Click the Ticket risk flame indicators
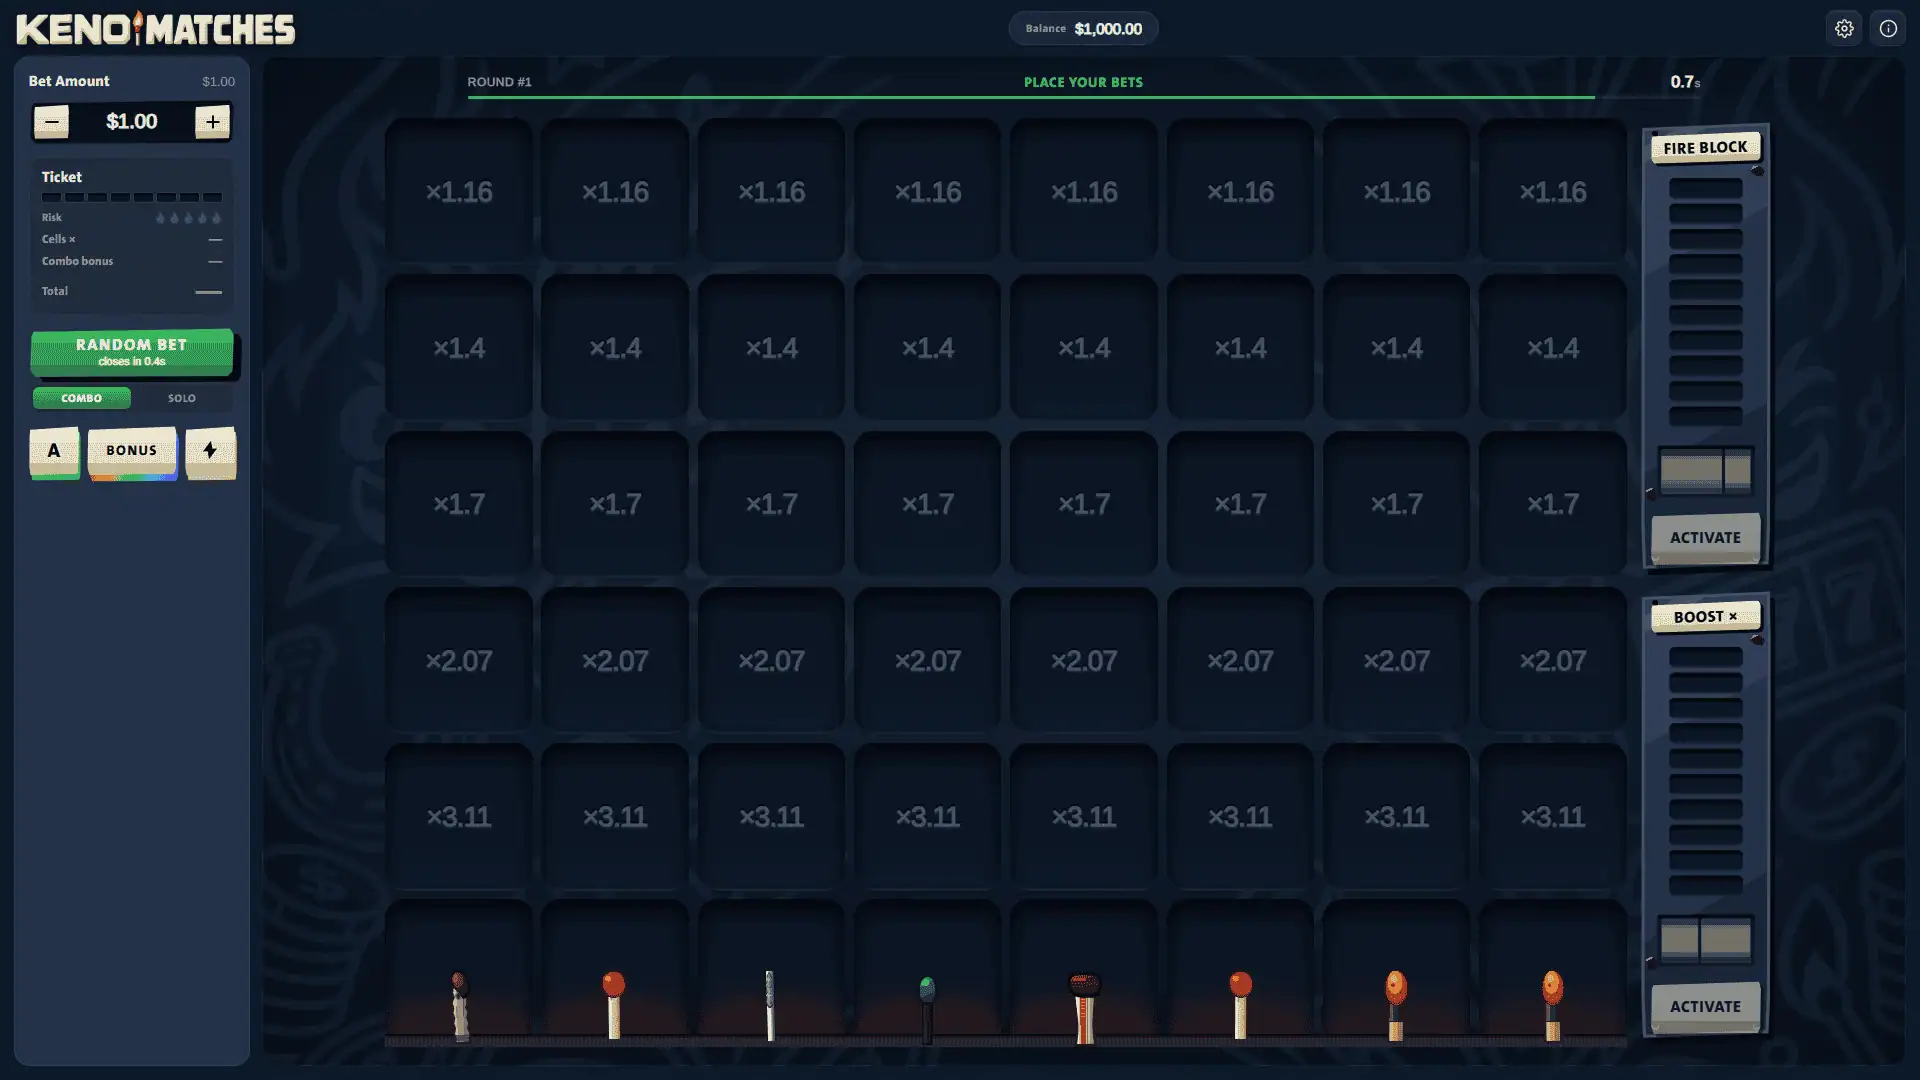The width and height of the screenshot is (1920, 1080). tap(188, 218)
